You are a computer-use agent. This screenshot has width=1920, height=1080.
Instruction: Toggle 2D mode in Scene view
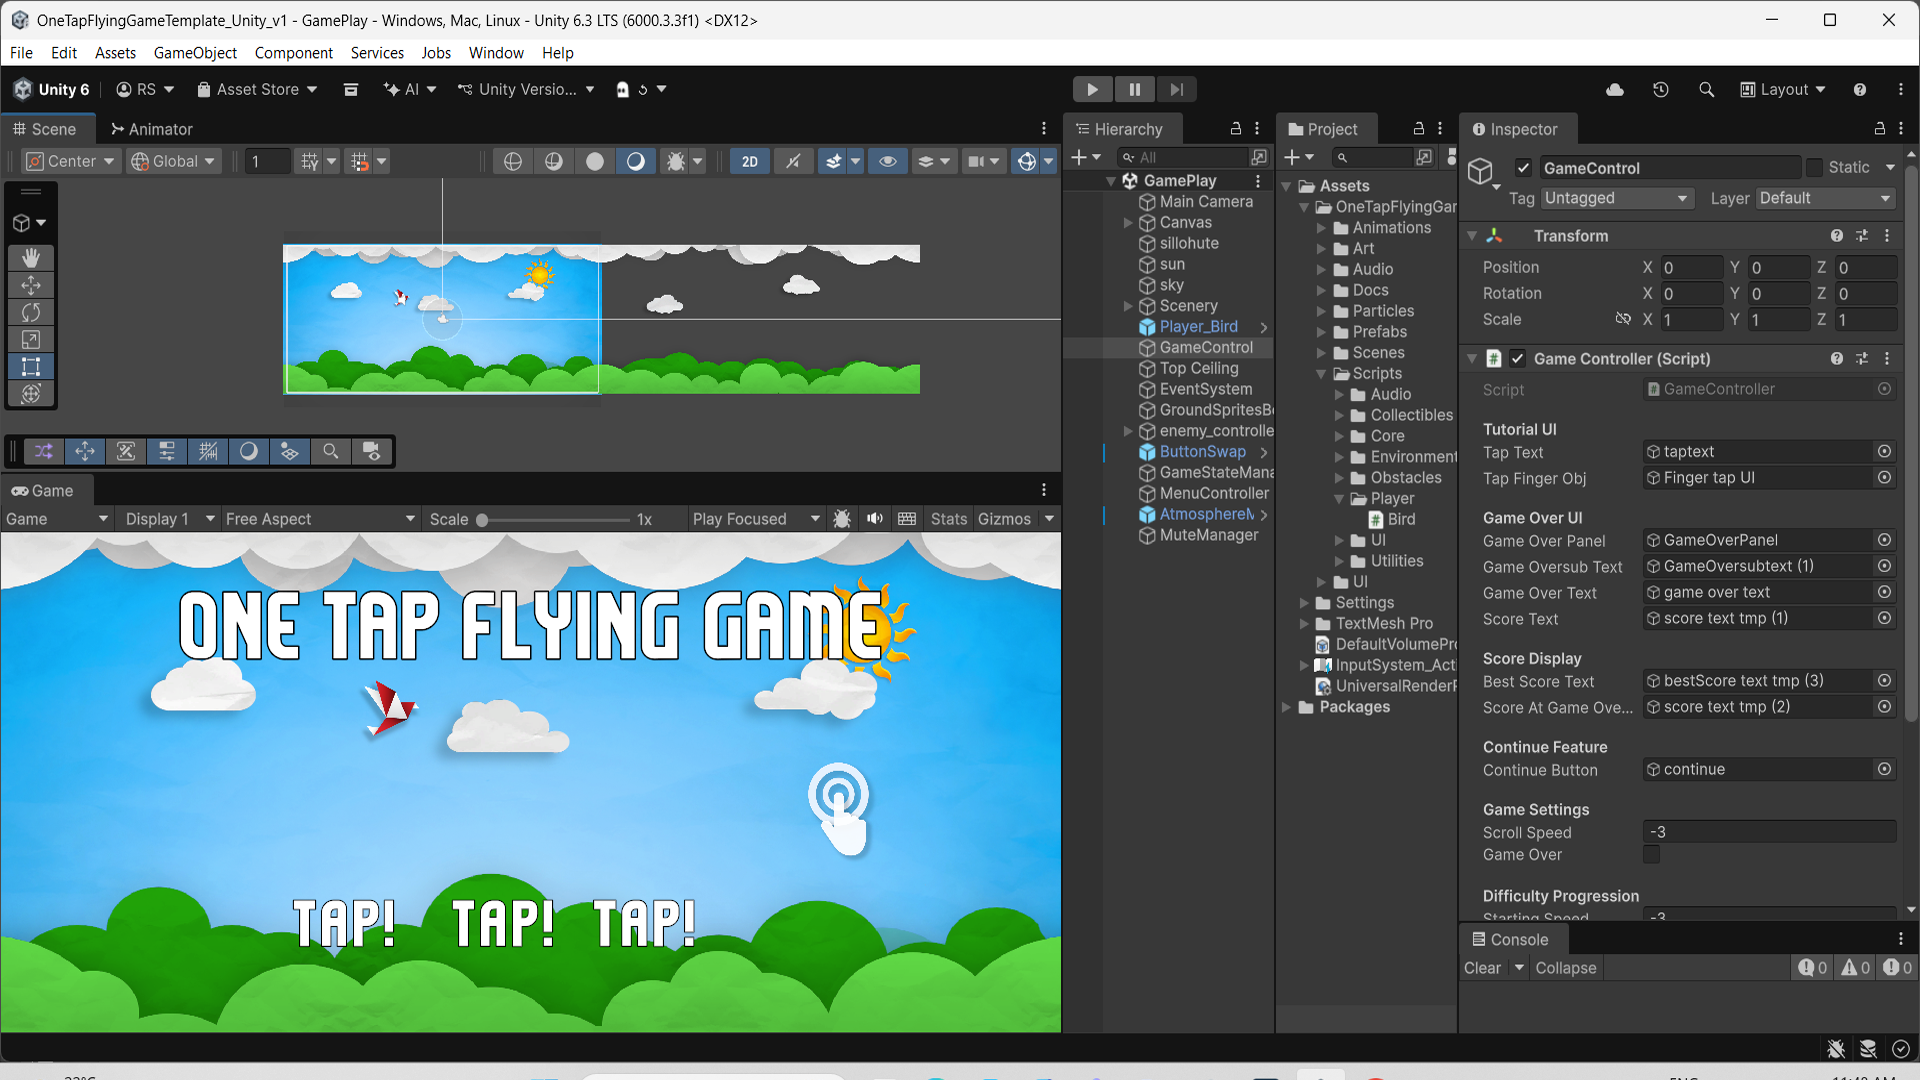749,161
